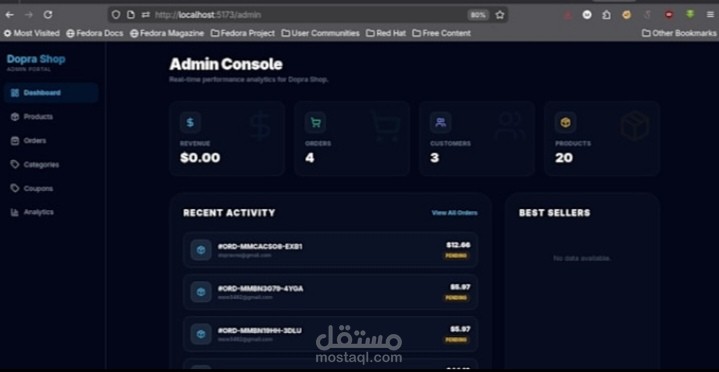Viewport: 719px width, 372px height.
Task: Click the shield tracking protection icon
Action: tap(116, 15)
